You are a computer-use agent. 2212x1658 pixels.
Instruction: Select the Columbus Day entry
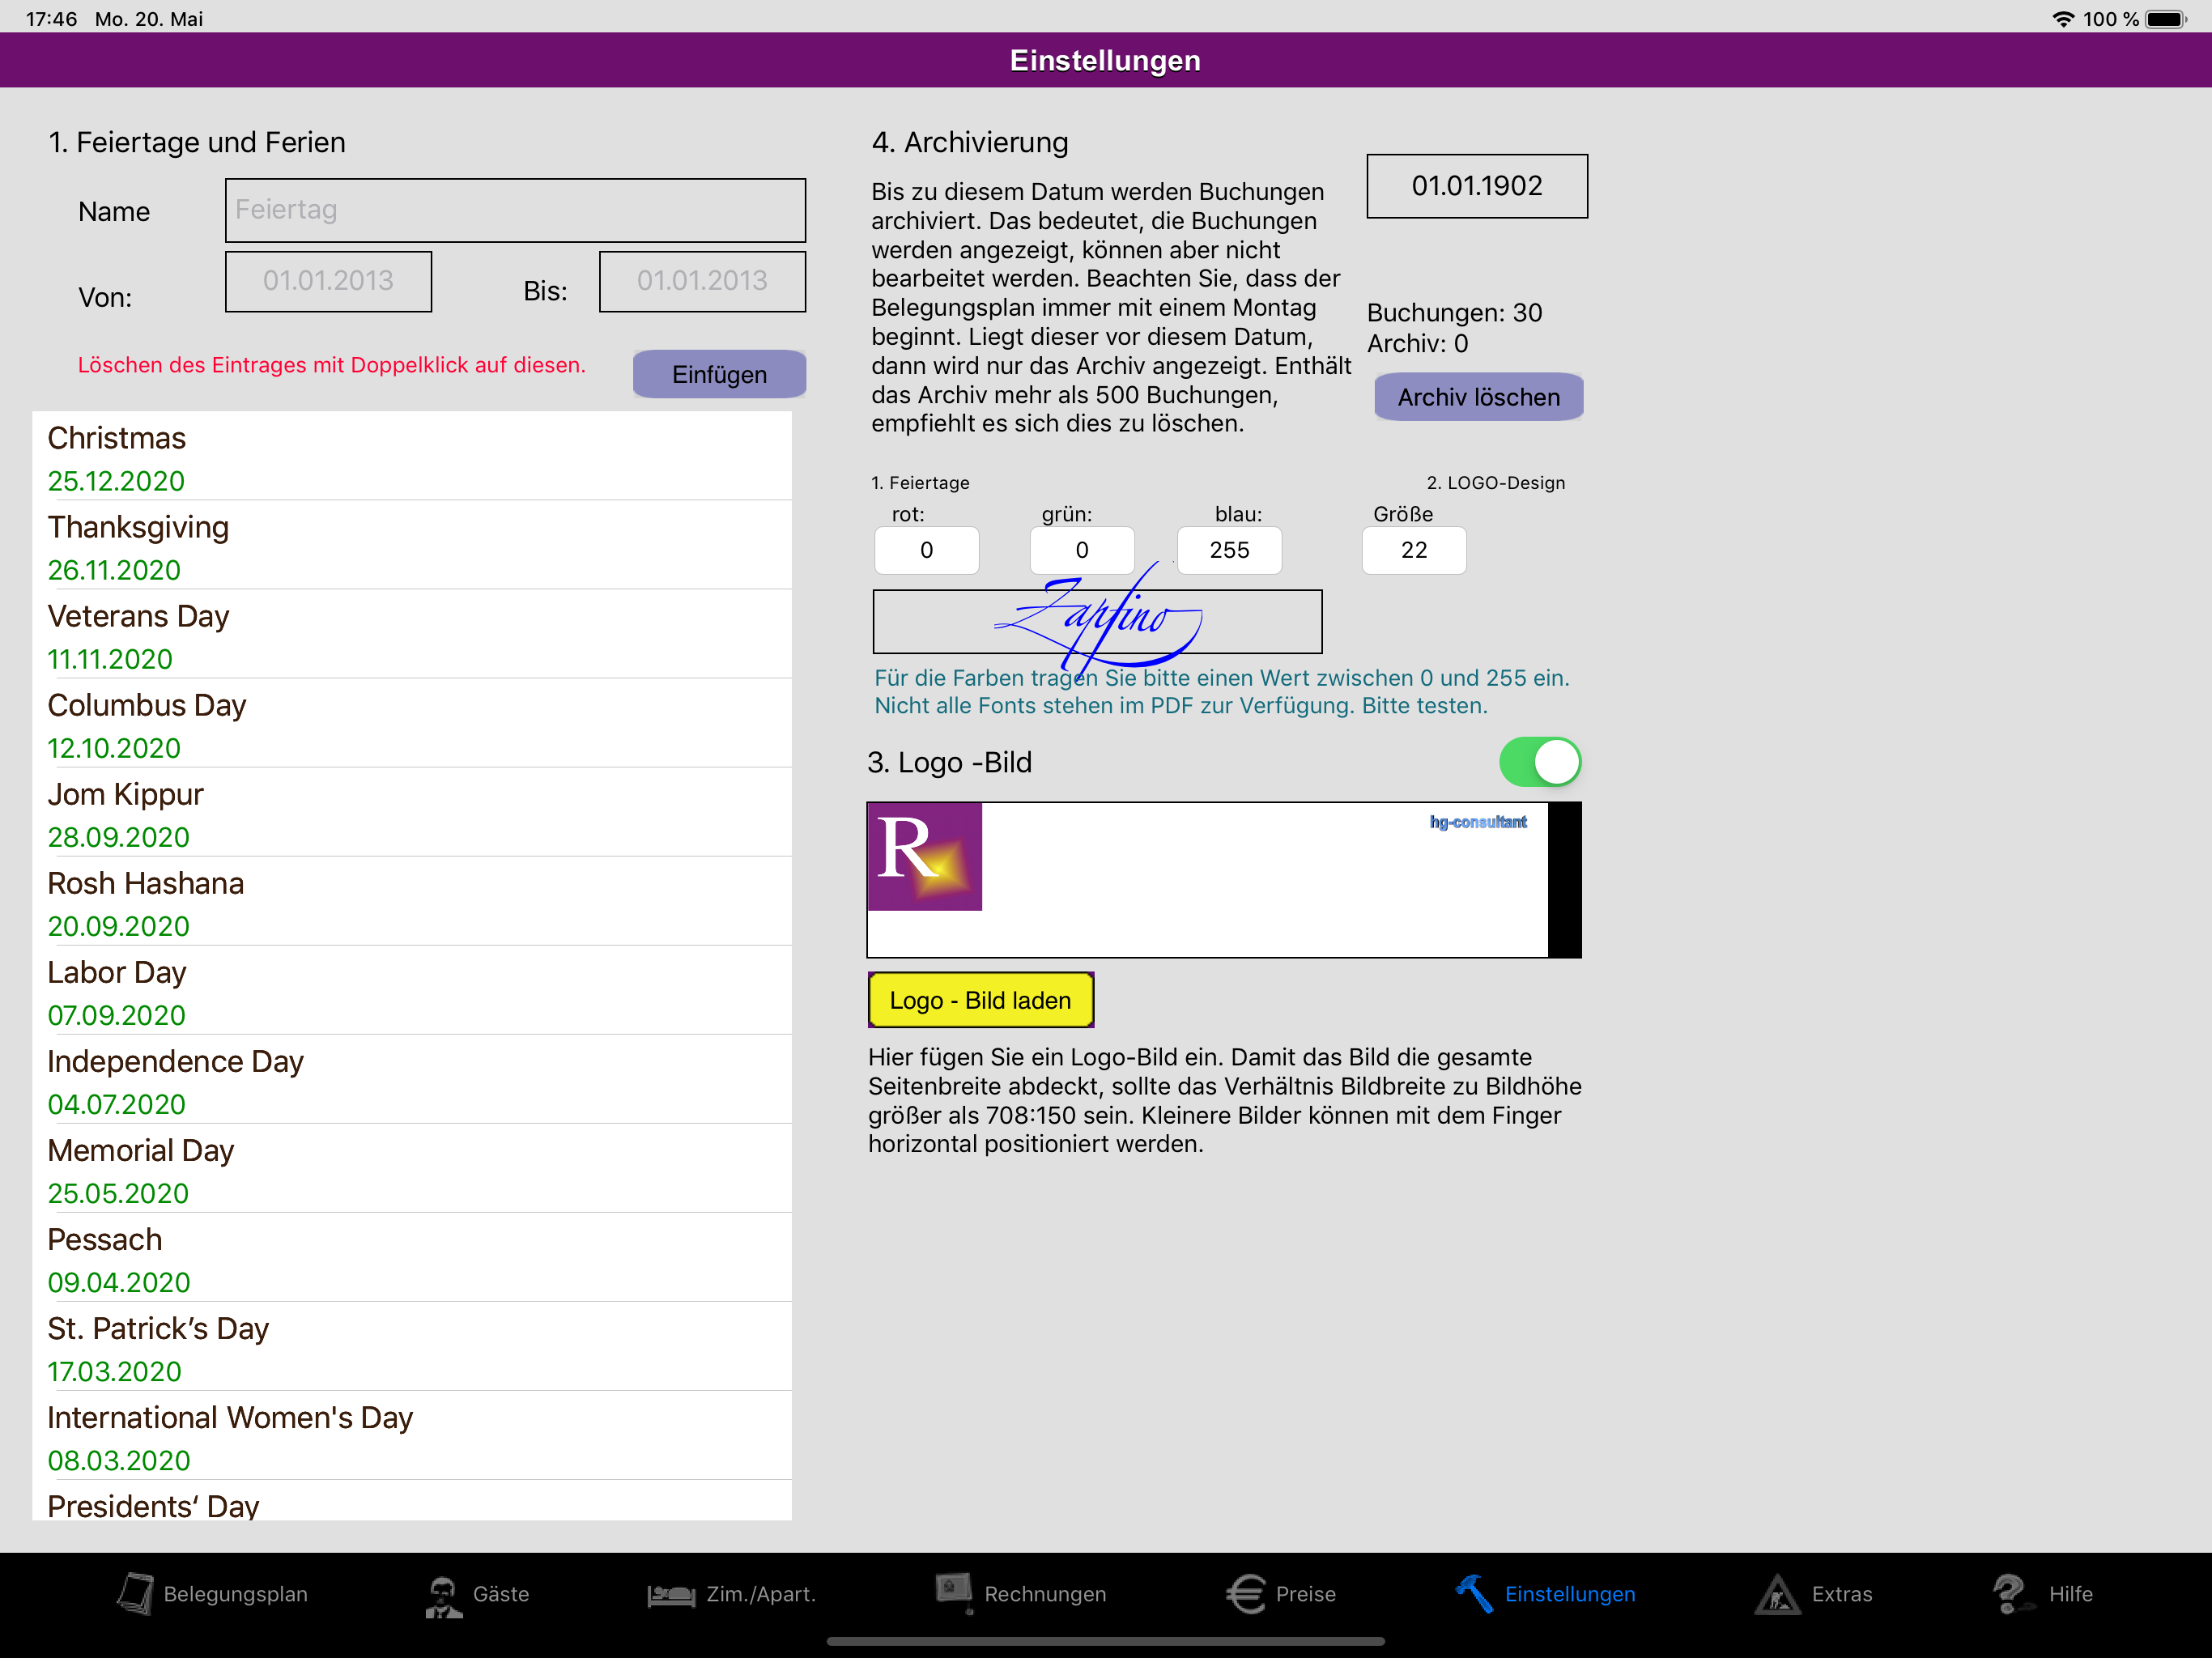[412, 724]
